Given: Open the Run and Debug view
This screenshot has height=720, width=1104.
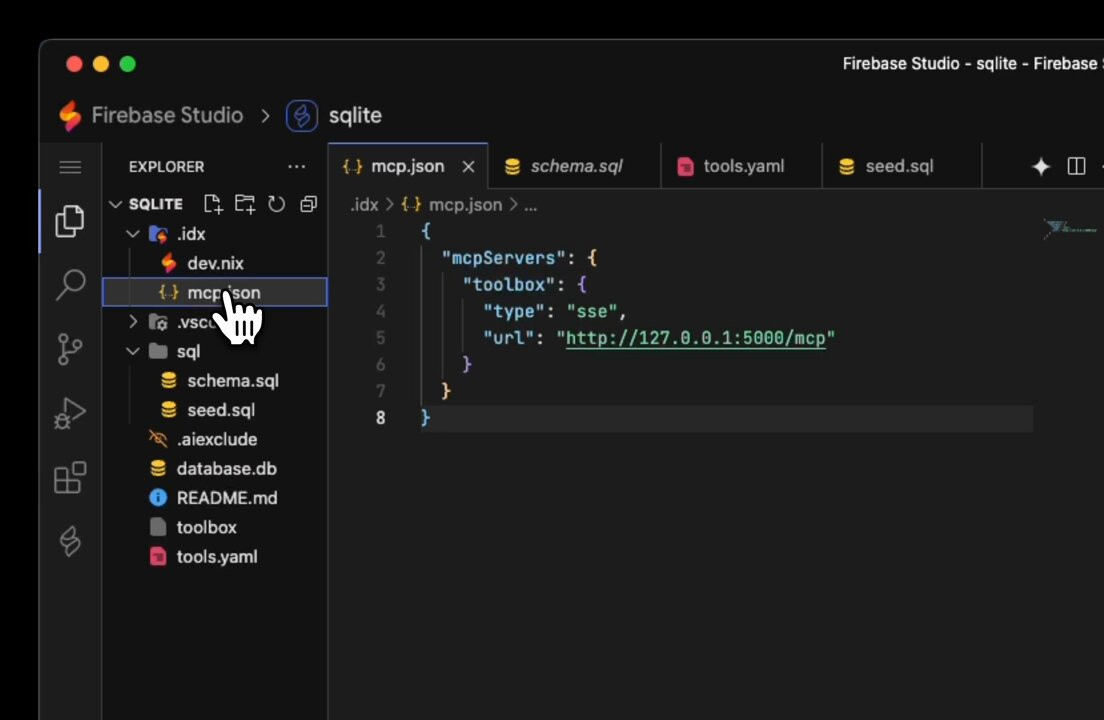Looking at the screenshot, I should coord(70,413).
